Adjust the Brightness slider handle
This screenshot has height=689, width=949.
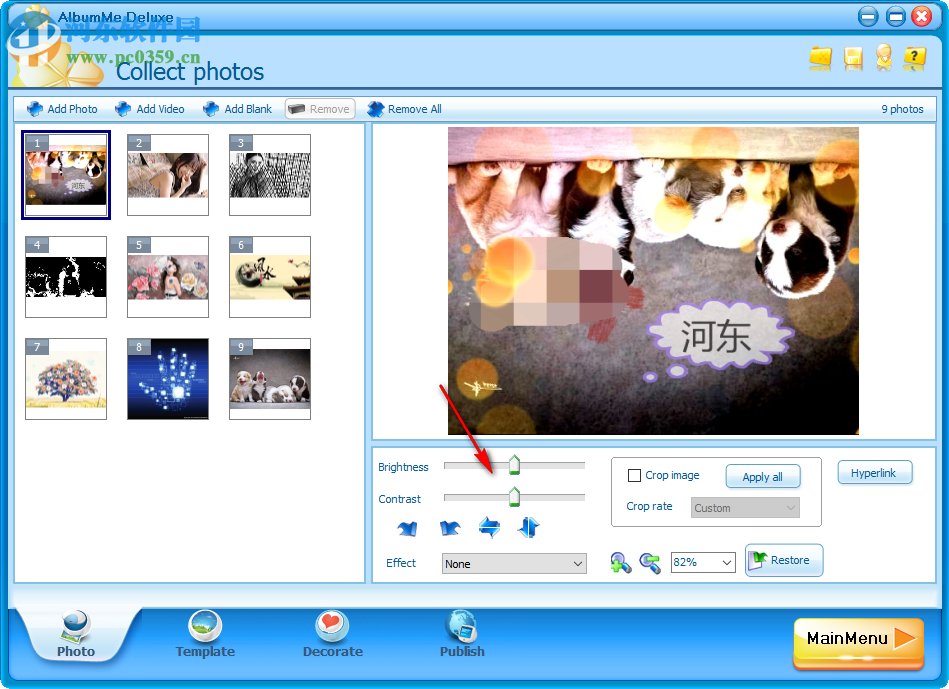pyautogui.click(x=514, y=464)
